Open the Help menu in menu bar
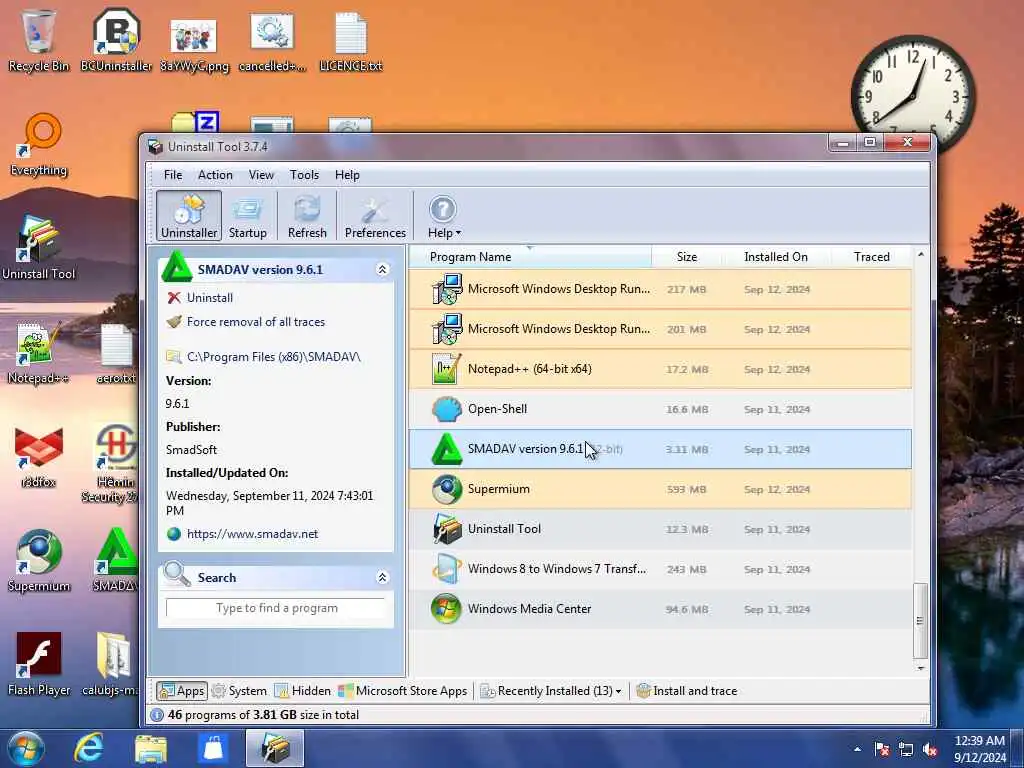 point(347,175)
